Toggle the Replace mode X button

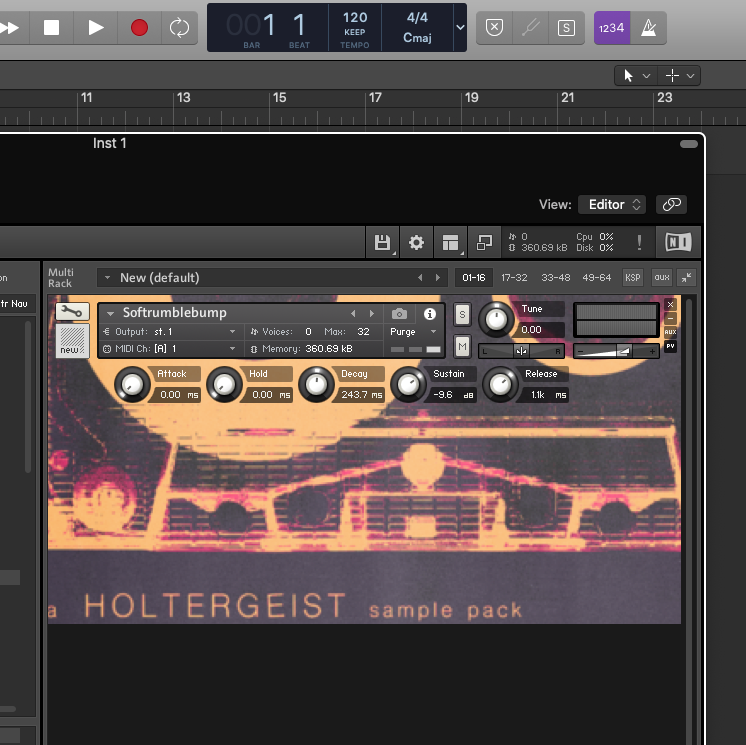coord(494,28)
